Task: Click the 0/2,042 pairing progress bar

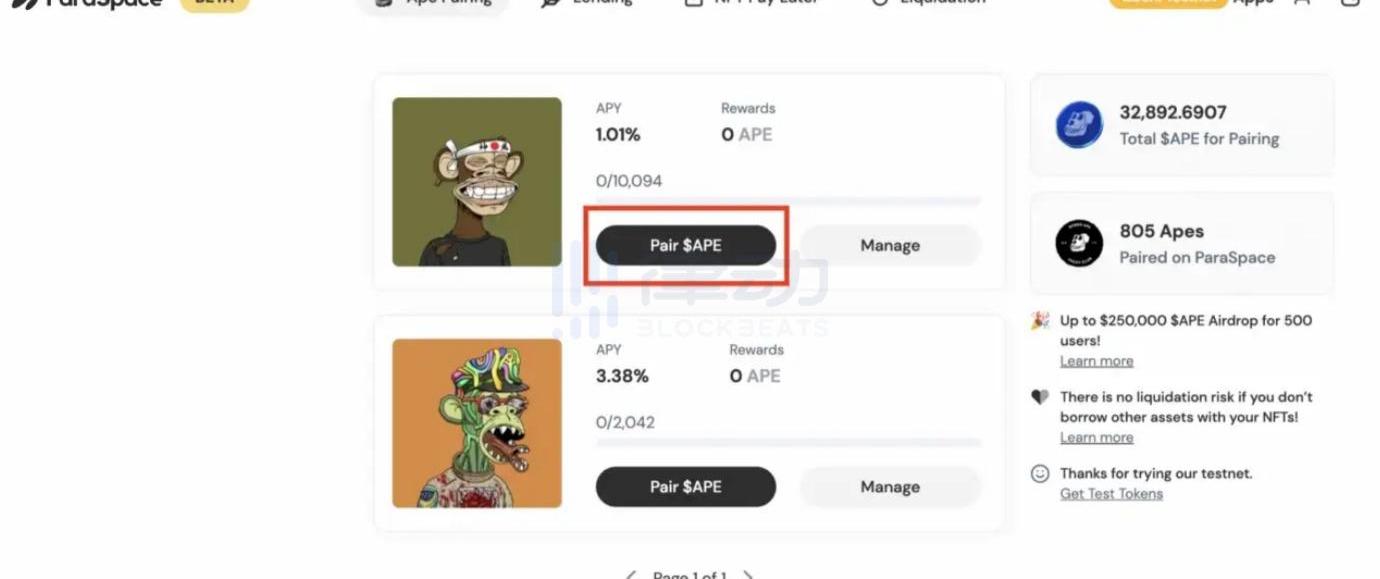Action: tap(788, 443)
